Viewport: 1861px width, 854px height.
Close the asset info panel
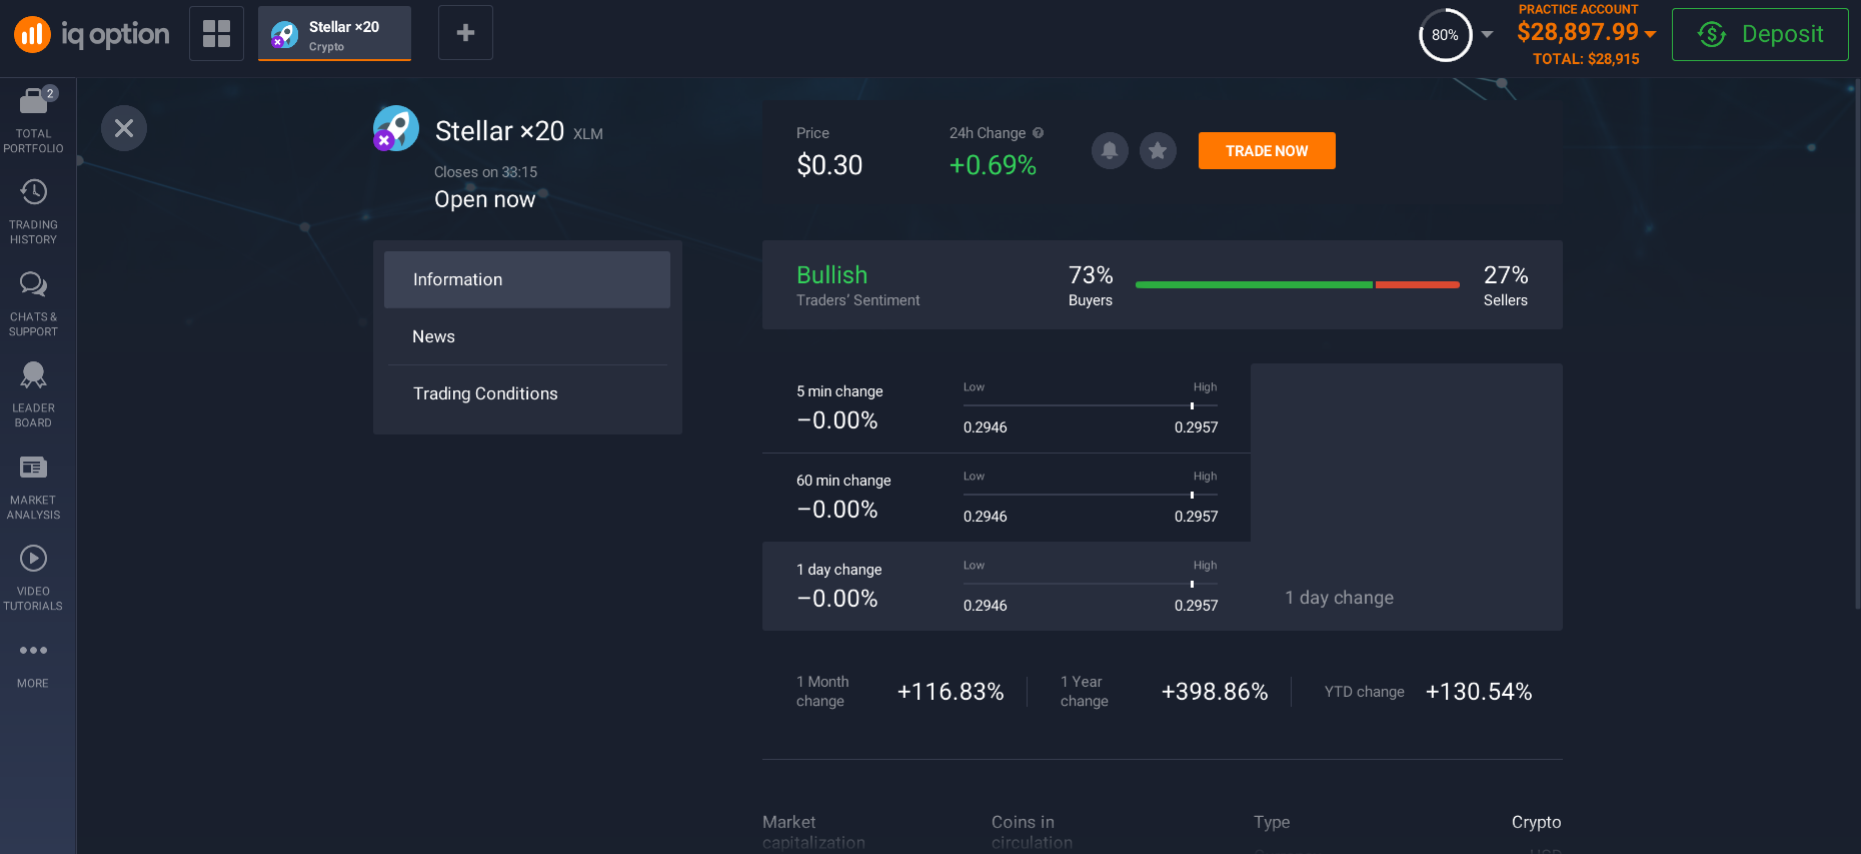(x=124, y=128)
